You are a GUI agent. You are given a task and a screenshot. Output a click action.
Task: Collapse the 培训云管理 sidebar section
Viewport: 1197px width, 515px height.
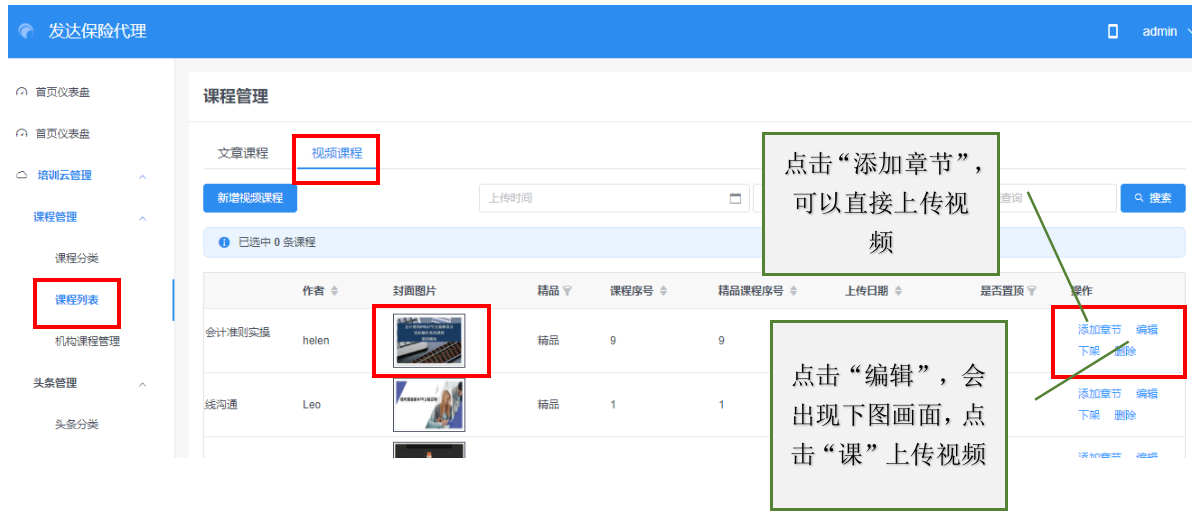tap(142, 176)
